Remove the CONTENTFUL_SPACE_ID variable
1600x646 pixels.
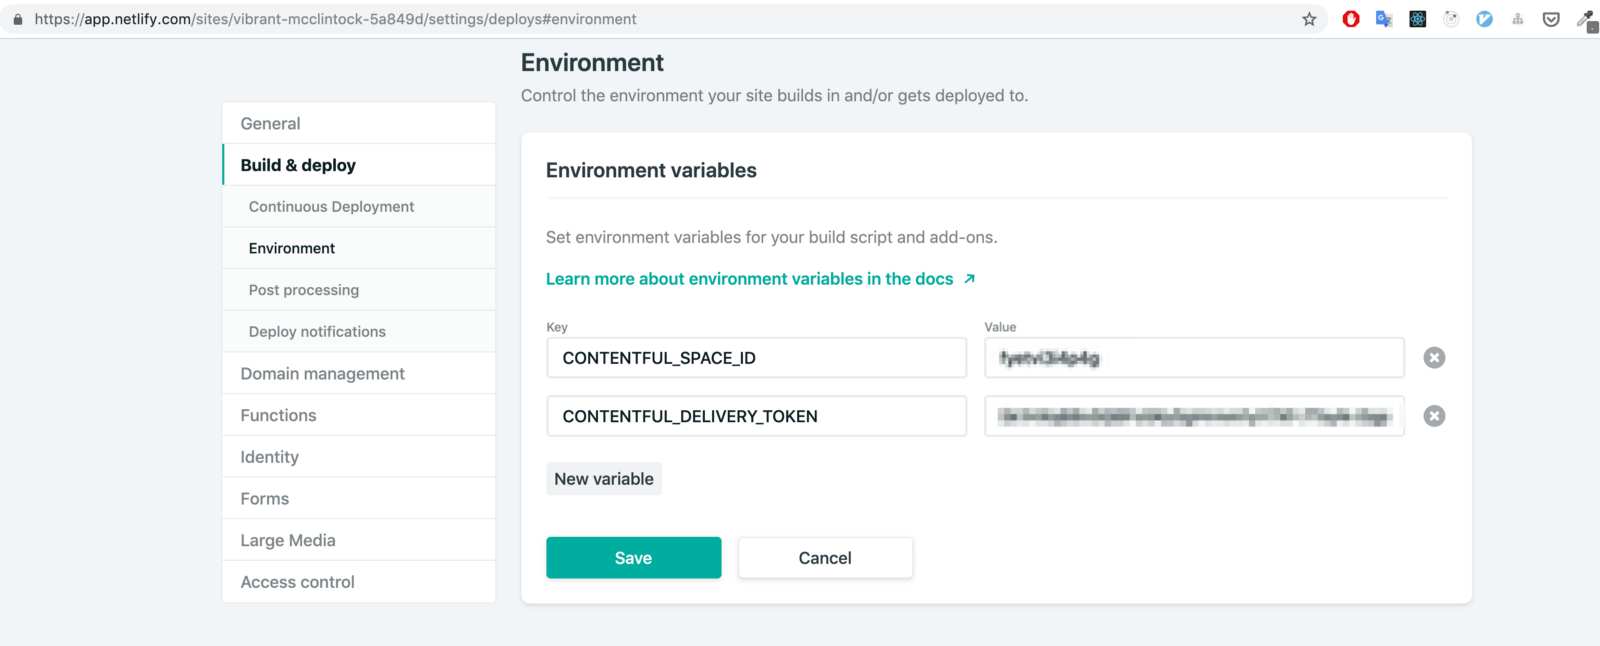[1434, 358]
